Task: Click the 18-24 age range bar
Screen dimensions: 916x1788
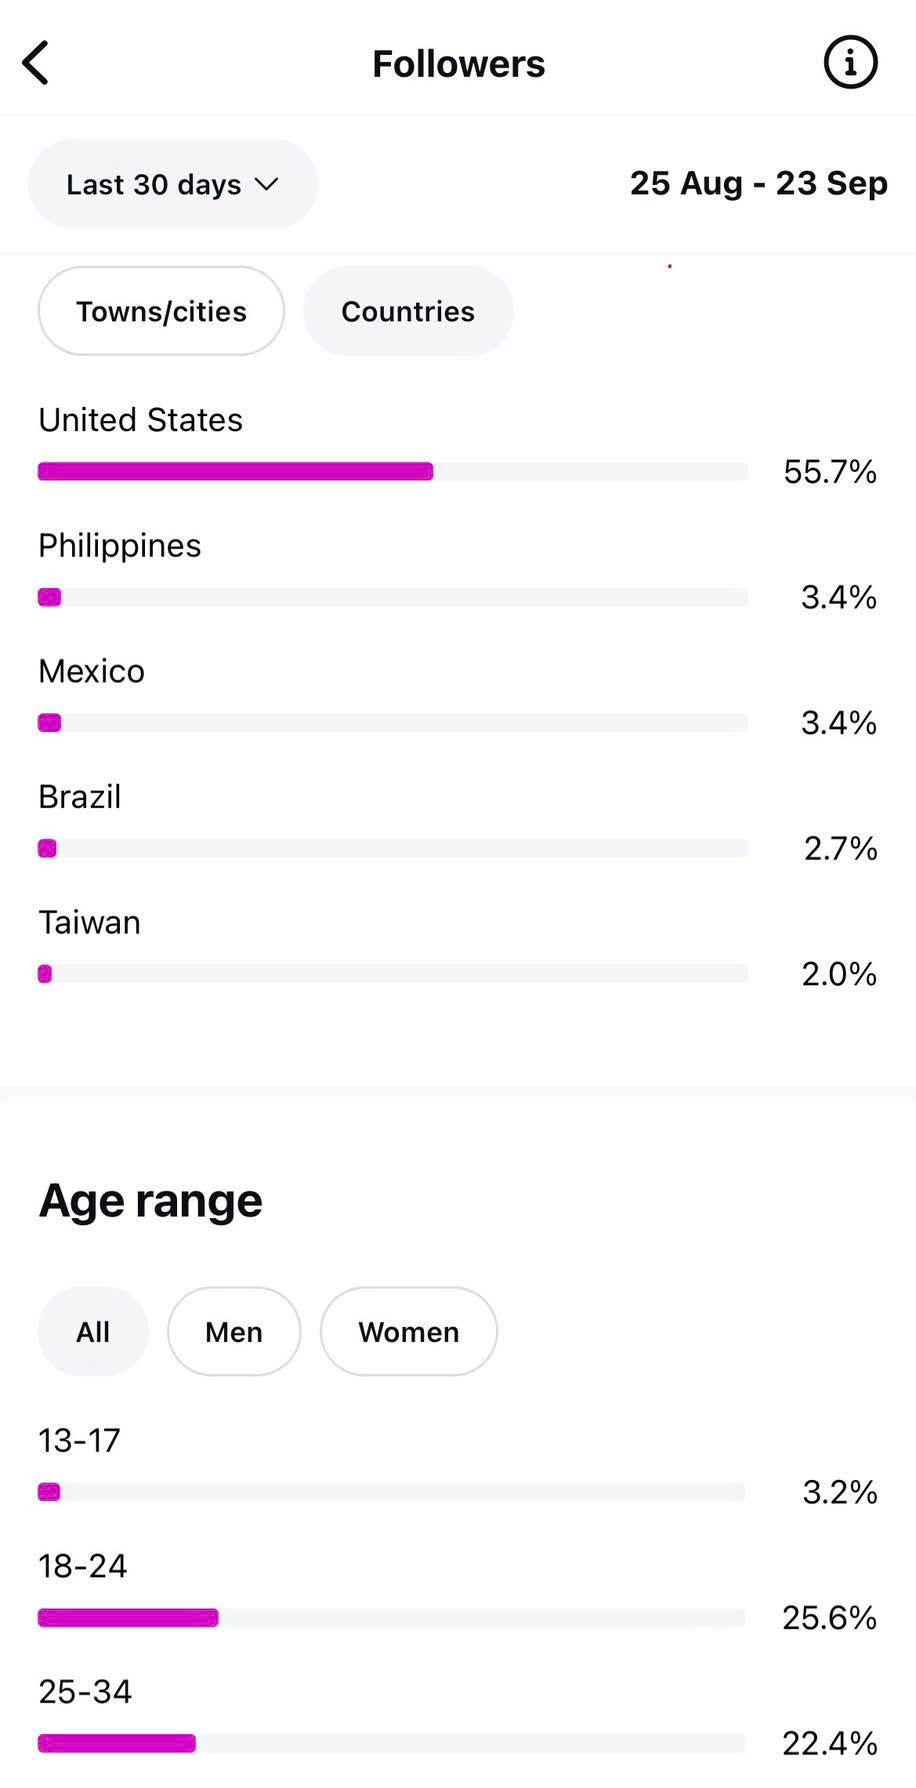Action: coord(392,1617)
